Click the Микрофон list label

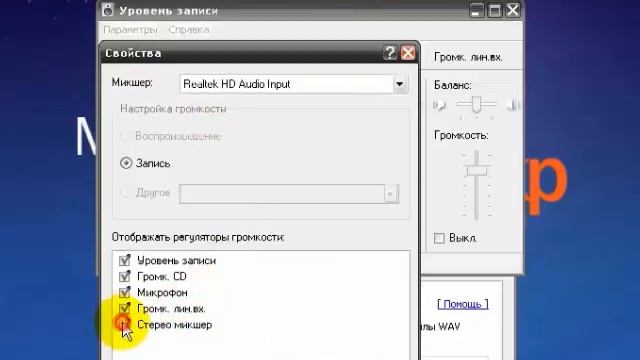click(x=162, y=293)
